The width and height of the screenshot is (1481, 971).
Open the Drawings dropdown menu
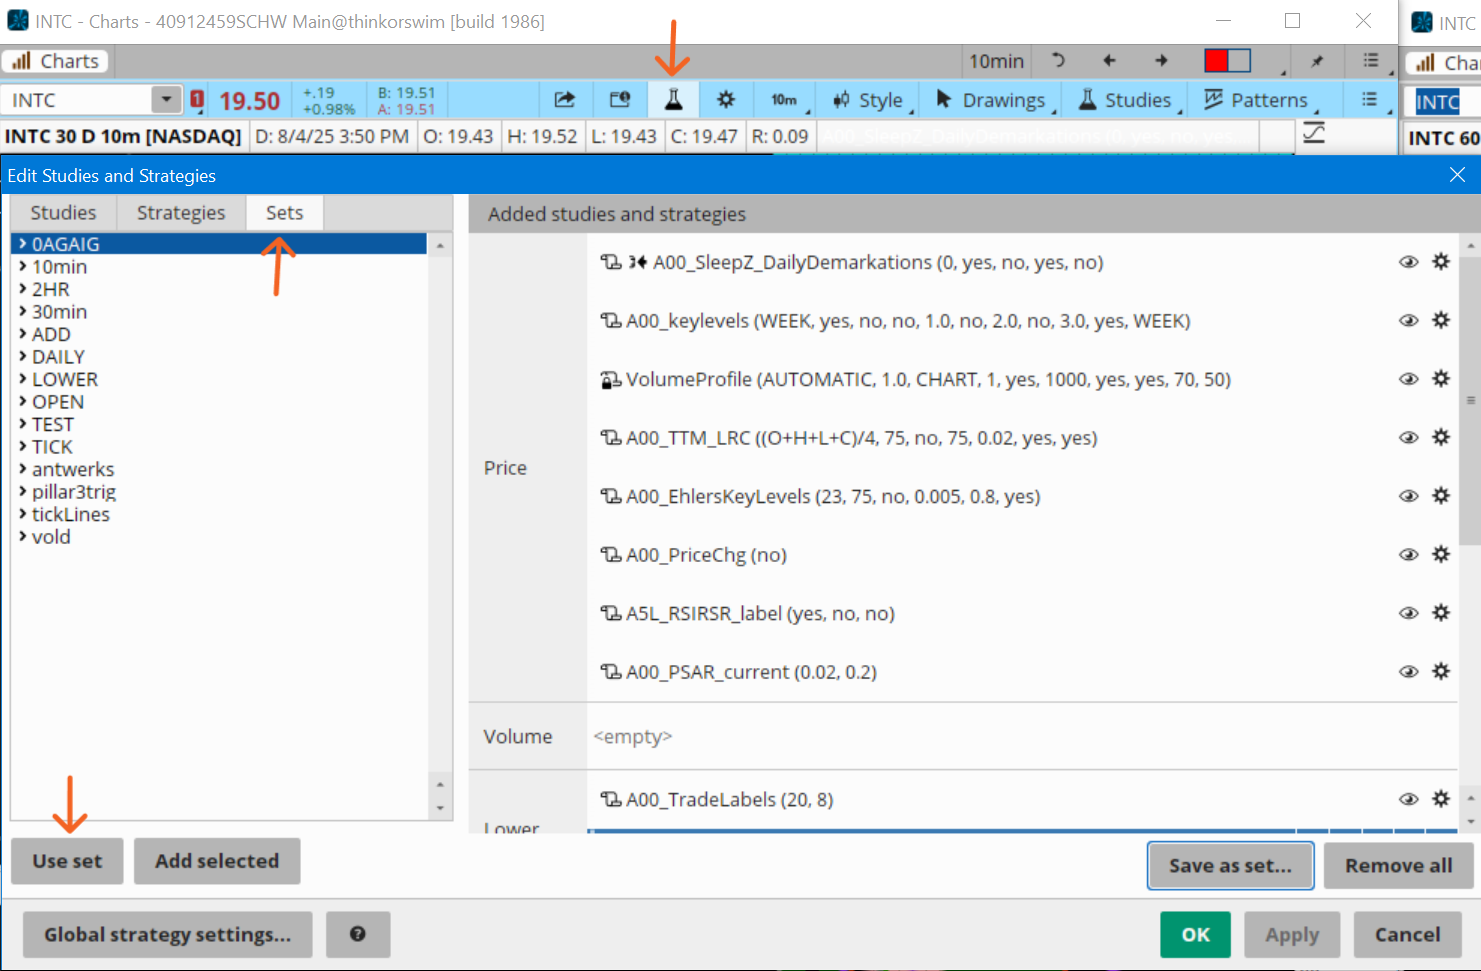click(994, 100)
